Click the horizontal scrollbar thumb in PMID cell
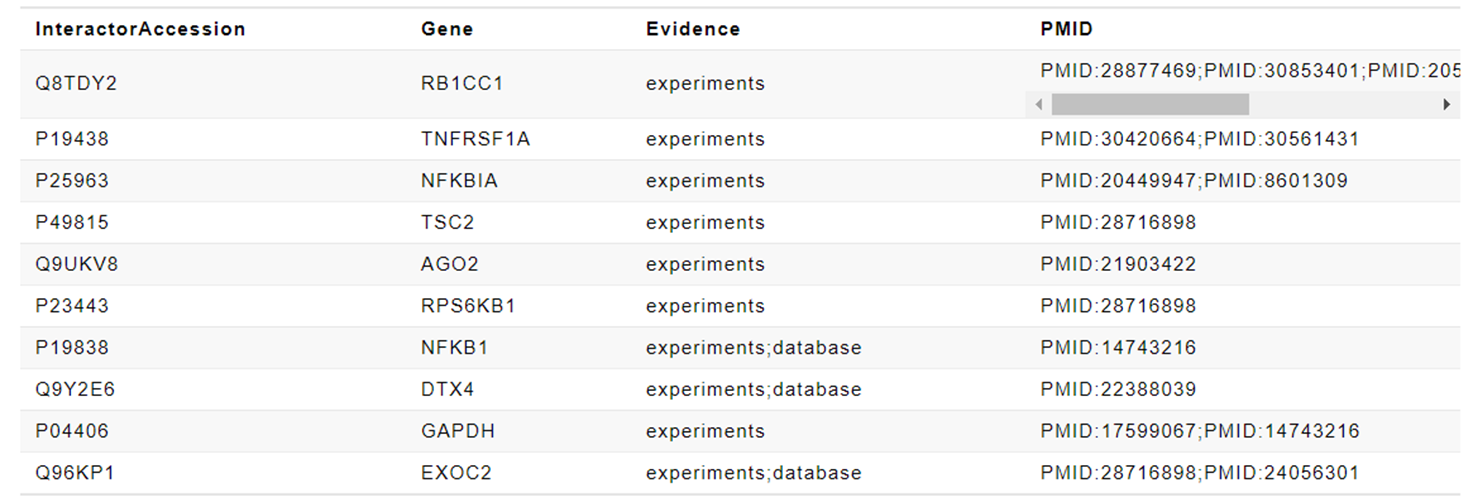1473x502 pixels. (1150, 104)
